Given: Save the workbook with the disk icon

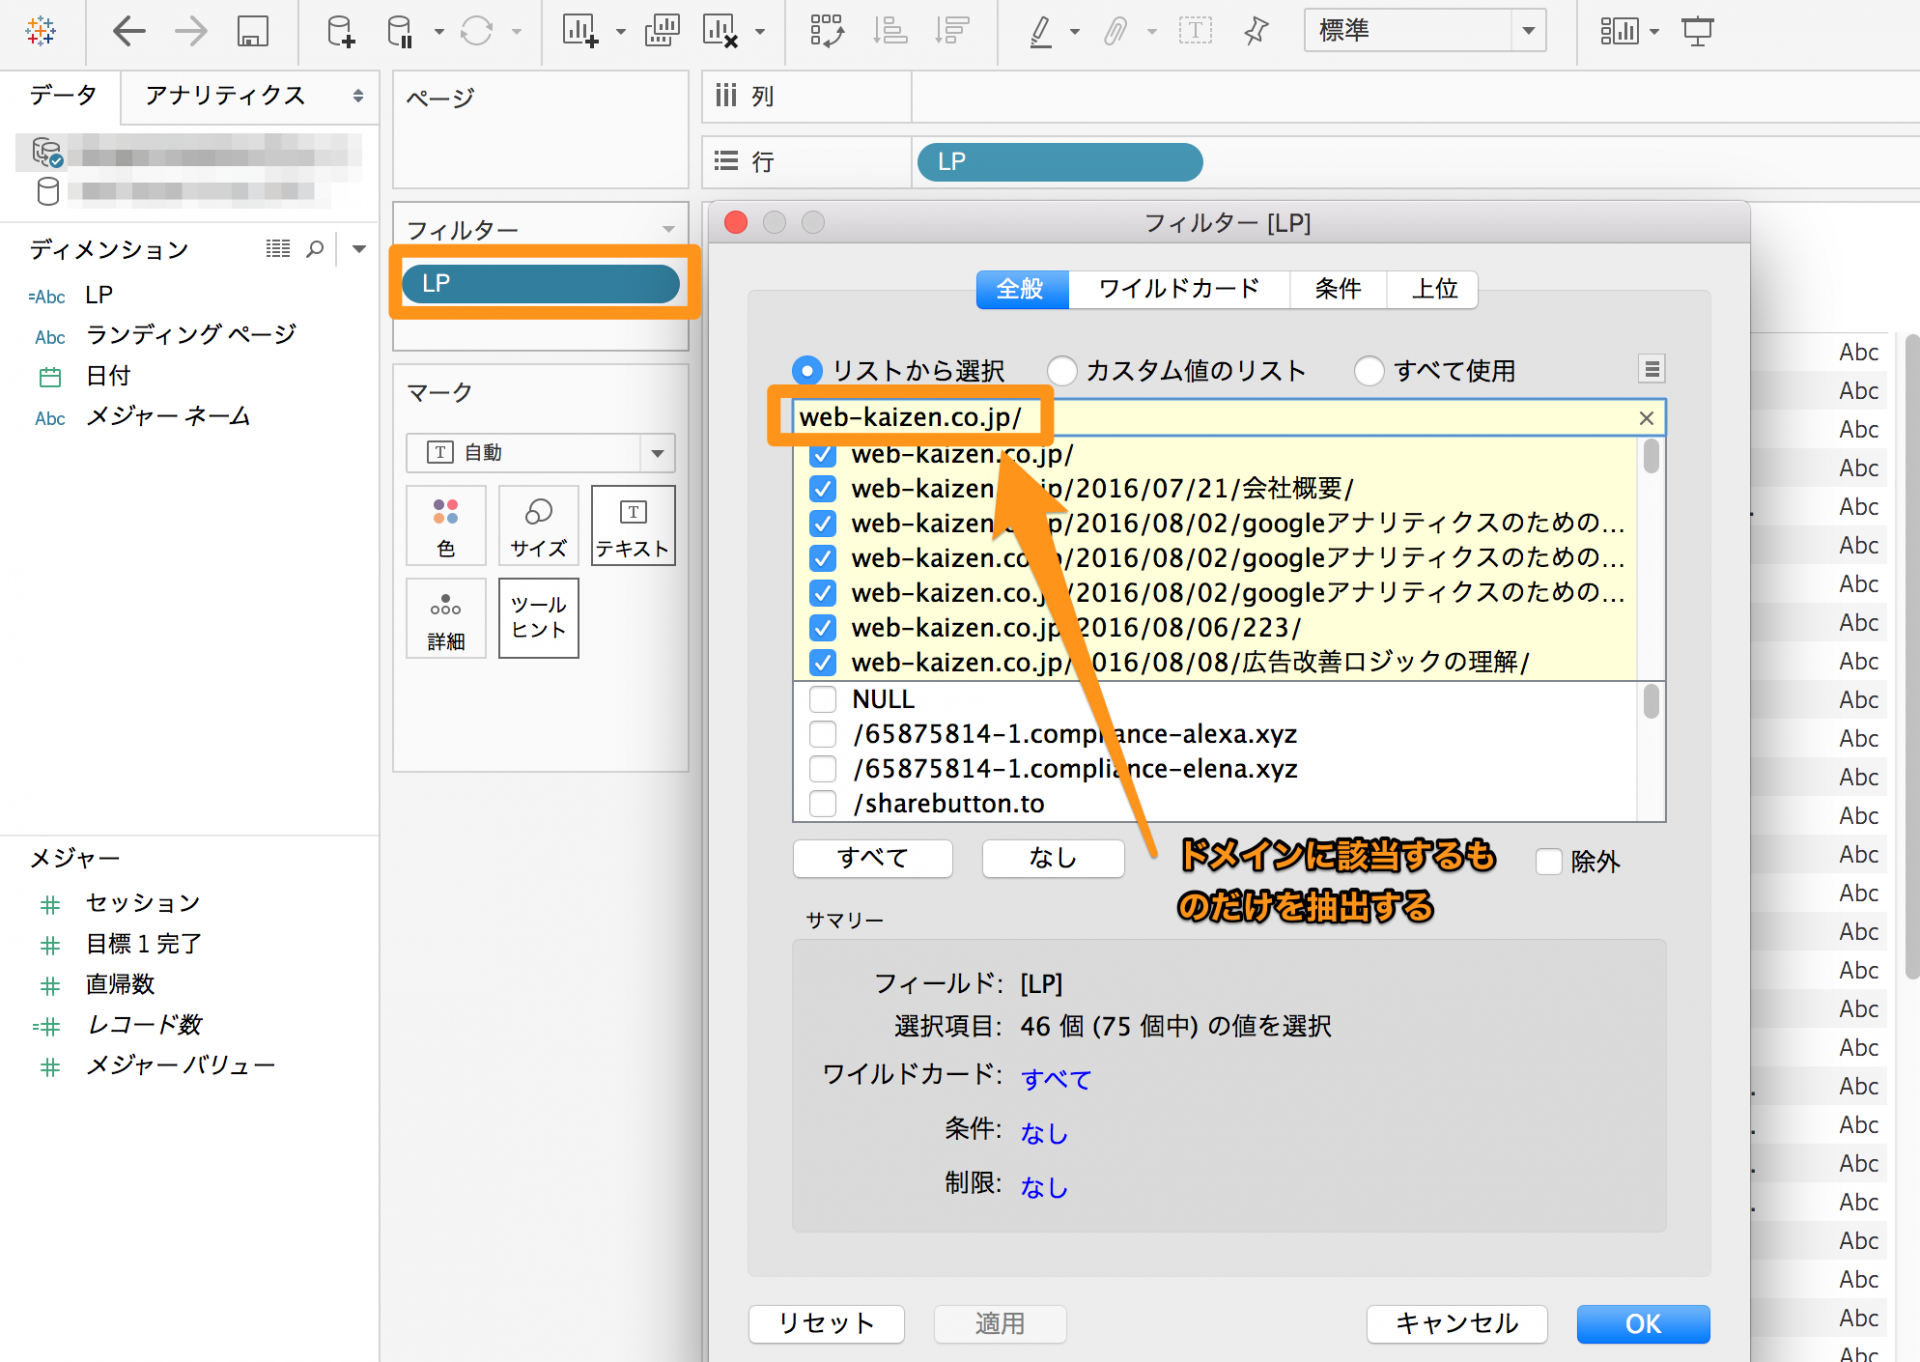Looking at the screenshot, I should point(253,31).
